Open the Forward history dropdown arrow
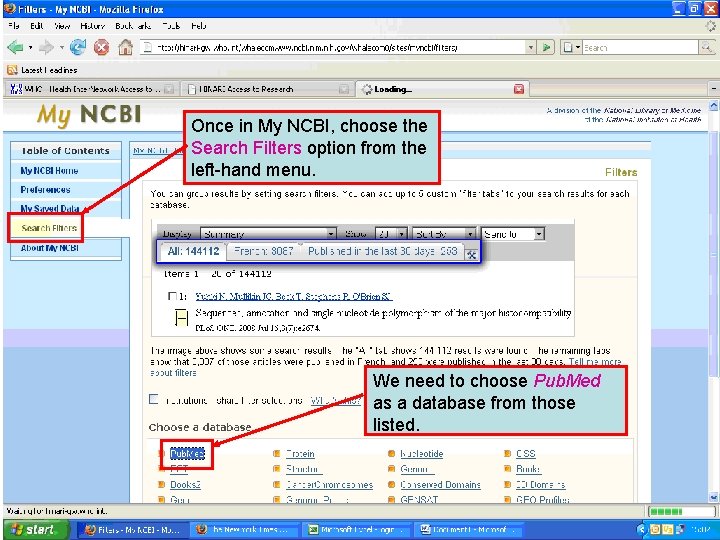Viewport: 720px width, 540px height. [61, 48]
